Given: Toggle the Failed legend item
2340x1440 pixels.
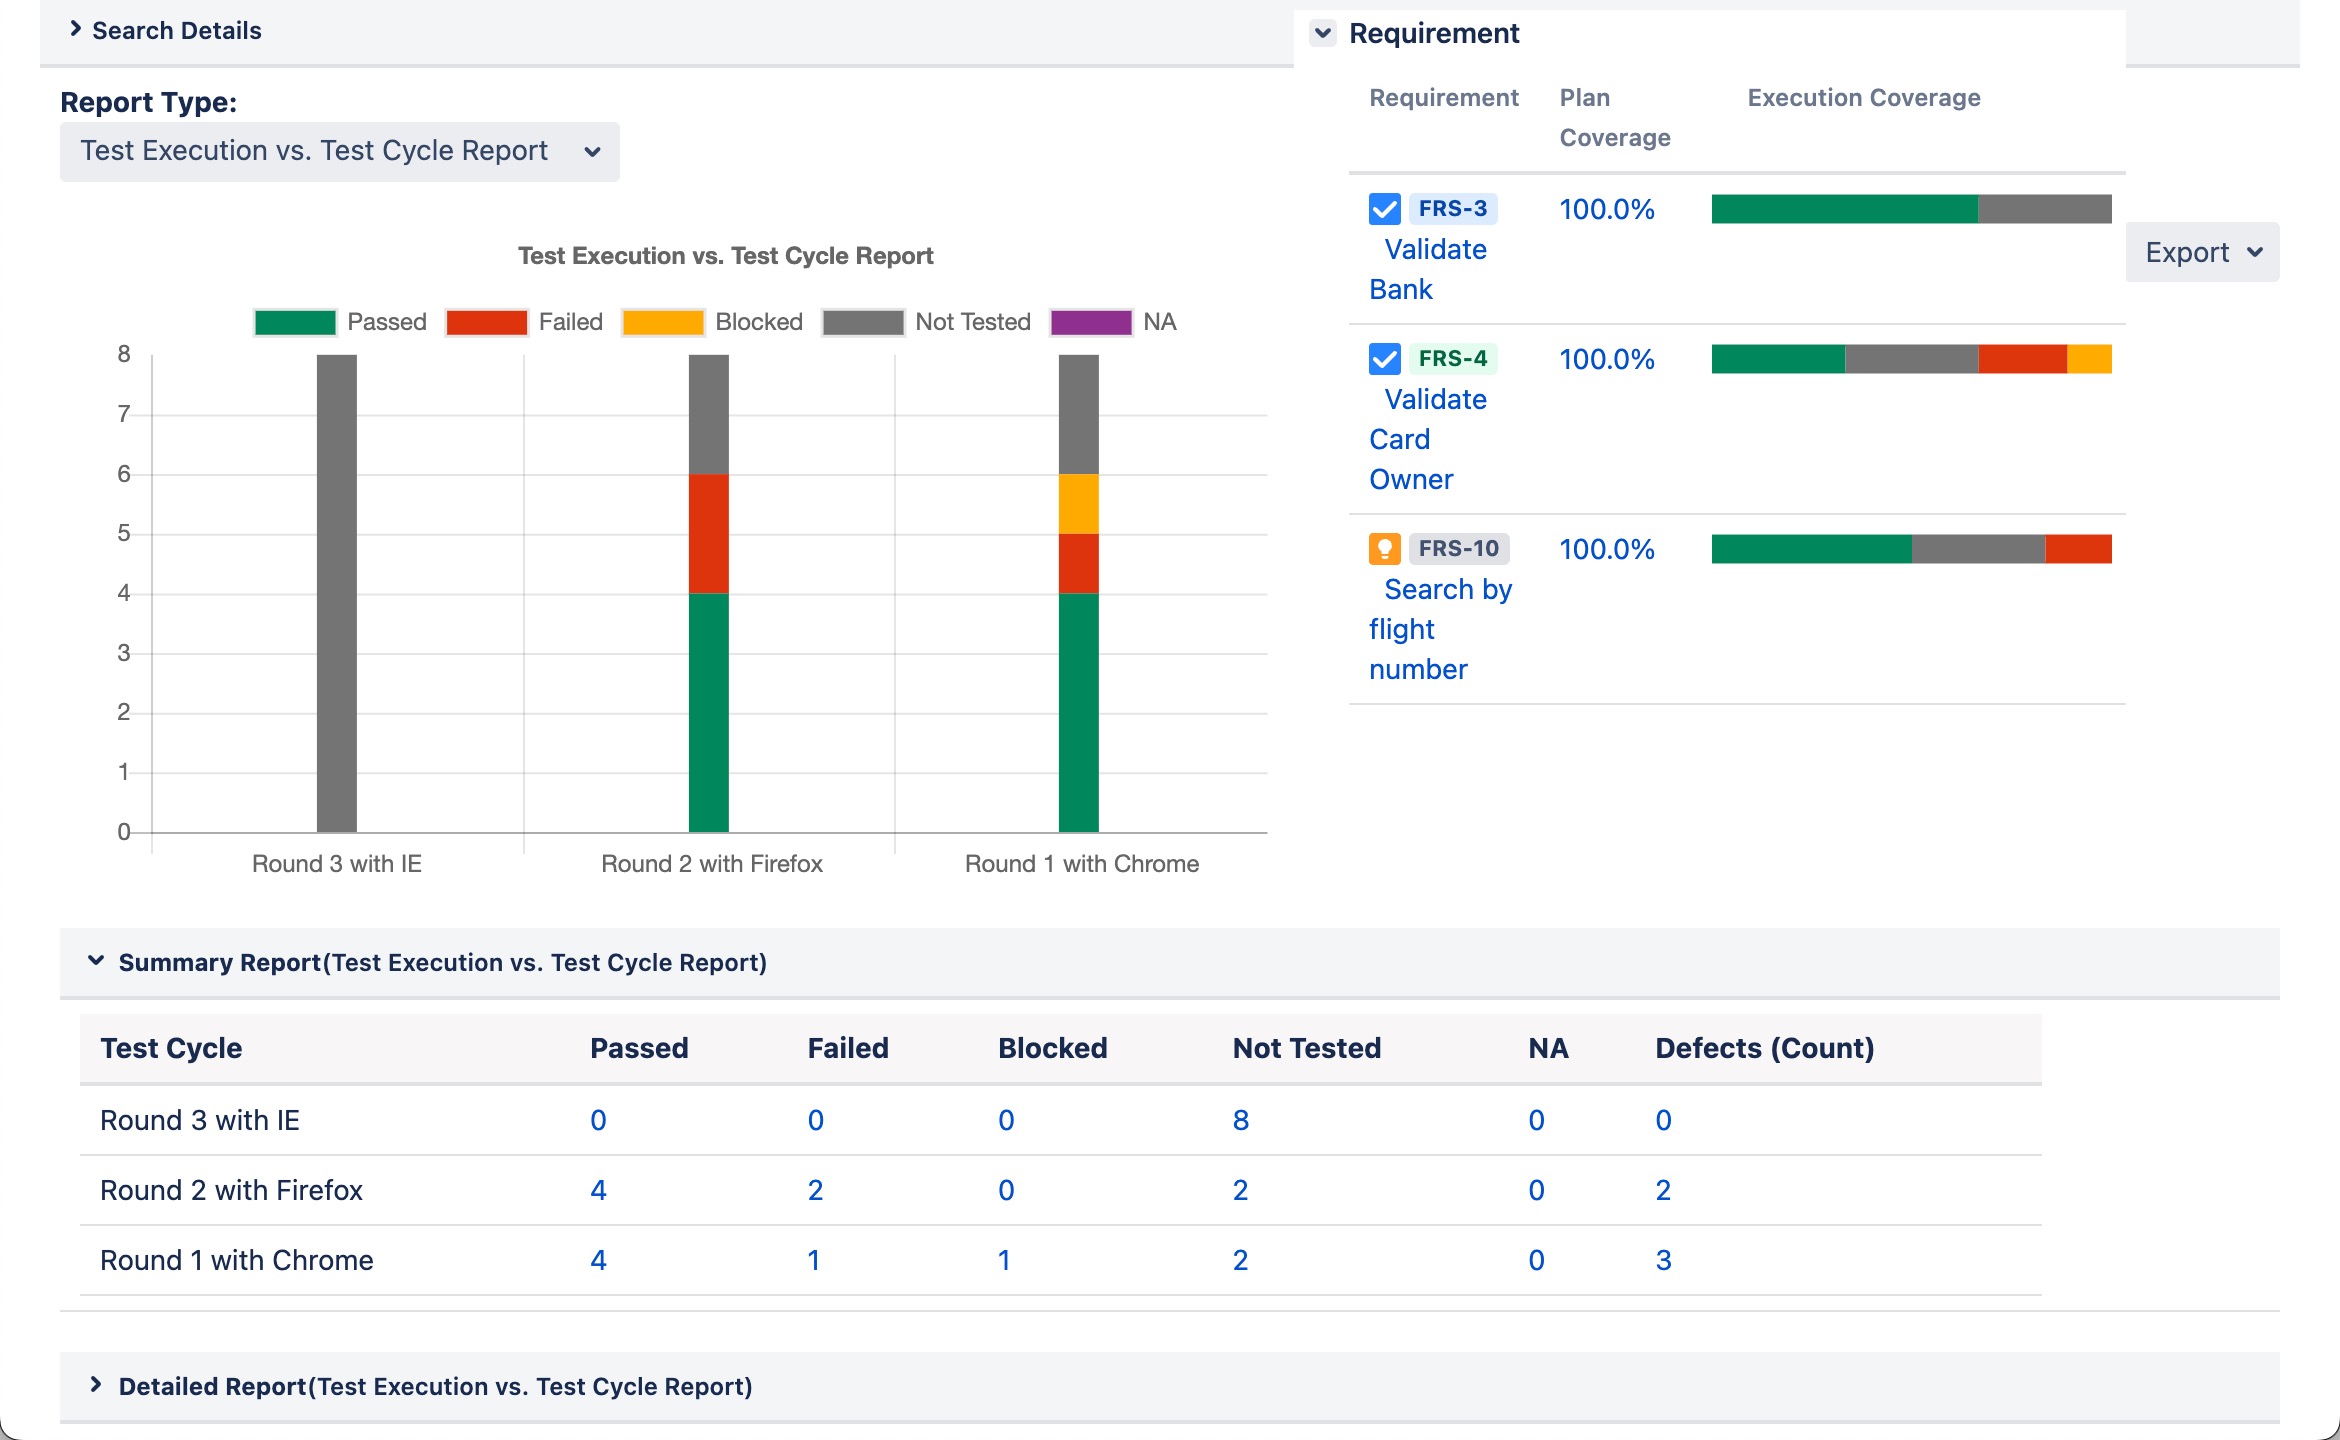Looking at the screenshot, I should [525, 322].
